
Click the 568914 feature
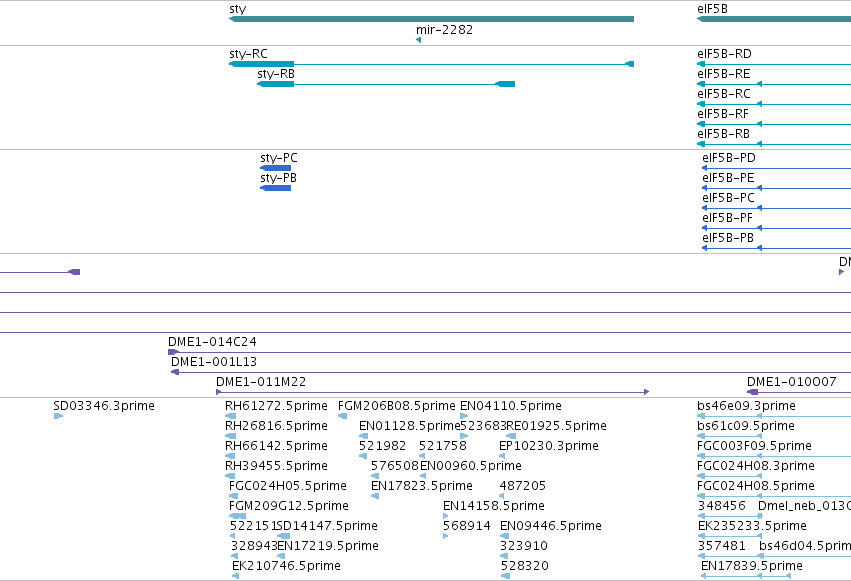[446, 536]
